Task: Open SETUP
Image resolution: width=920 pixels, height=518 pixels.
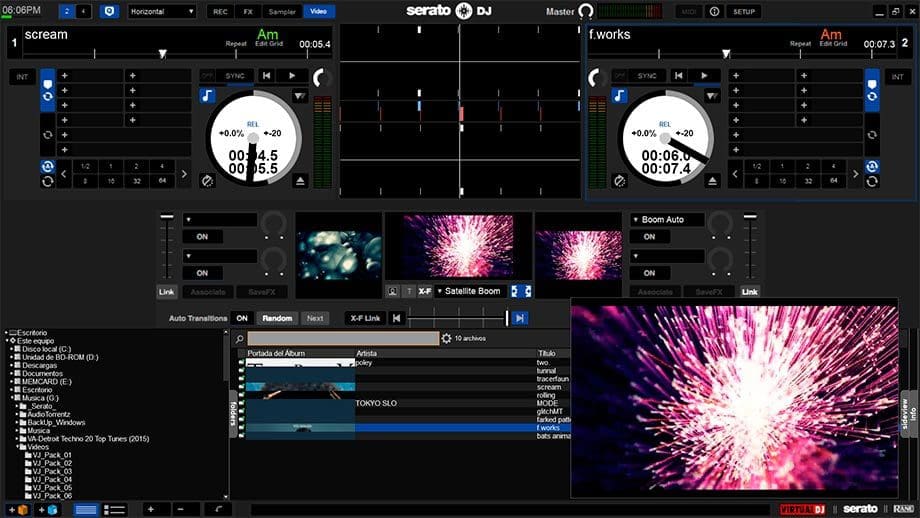Action: pyautogui.click(x=743, y=11)
